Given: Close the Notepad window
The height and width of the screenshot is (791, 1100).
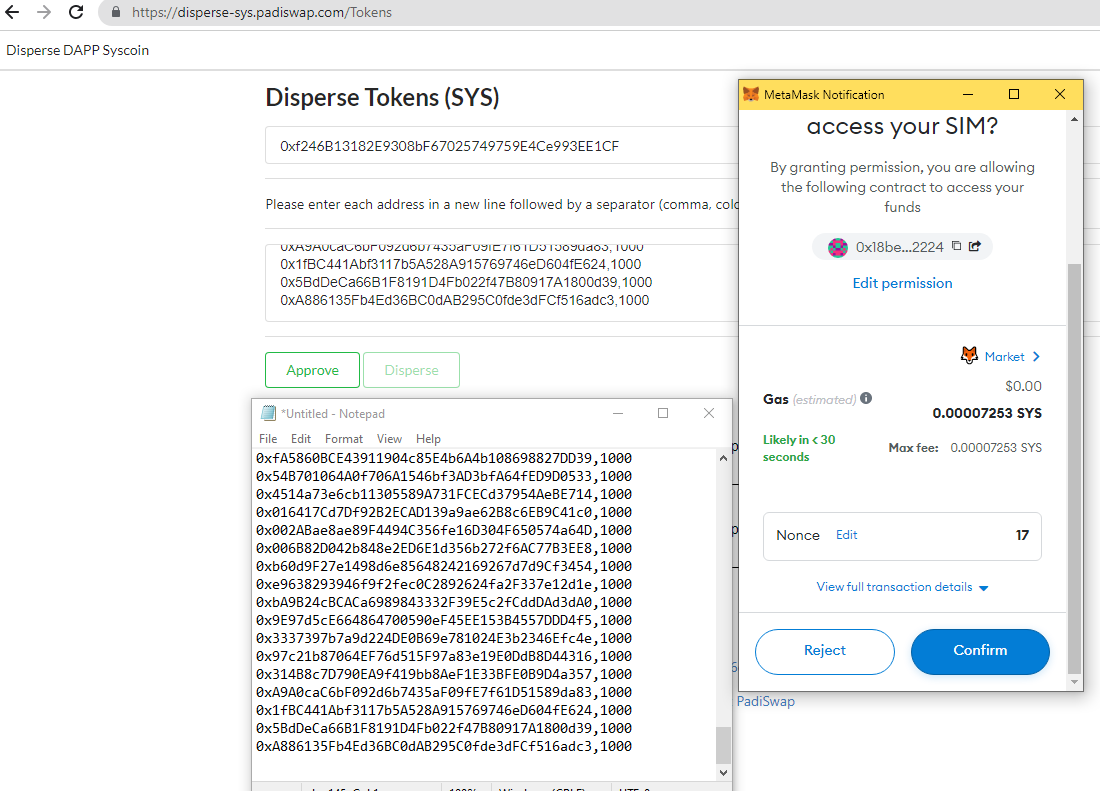Looking at the screenshot, I should coord(709,413).
